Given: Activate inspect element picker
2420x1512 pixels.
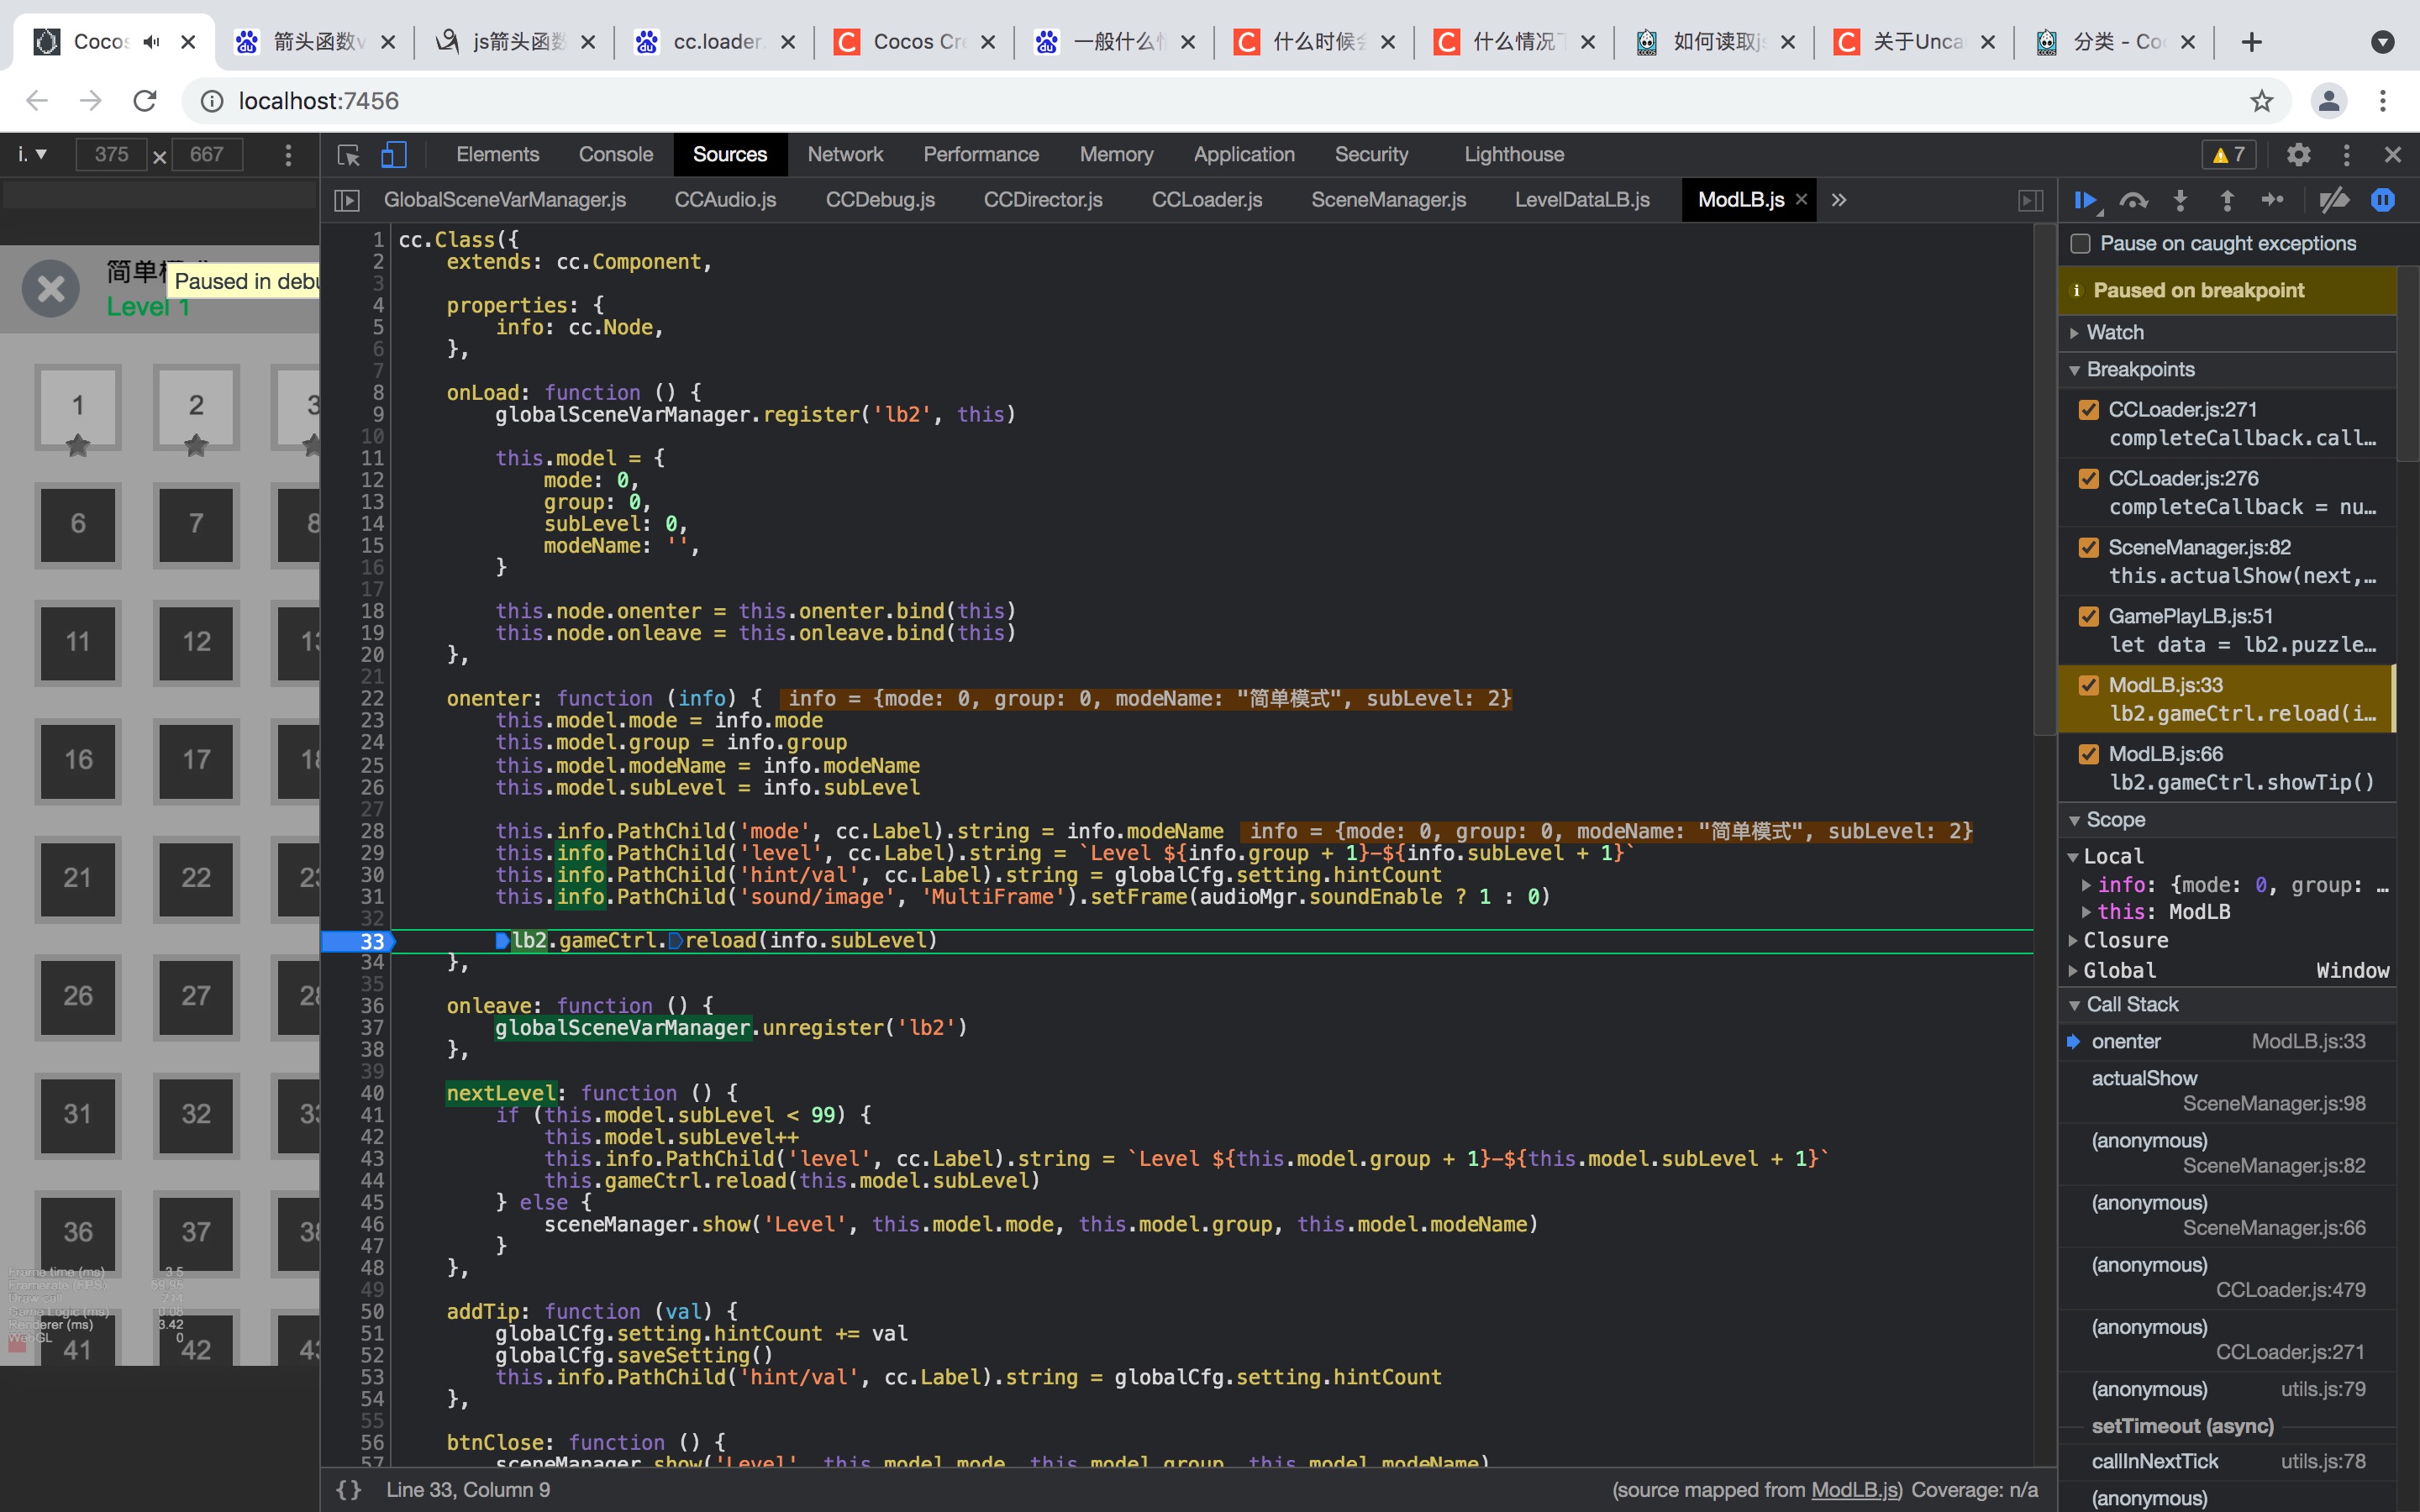Looking at the screenshot, I should pyautogui.click(x=348, y=155).
